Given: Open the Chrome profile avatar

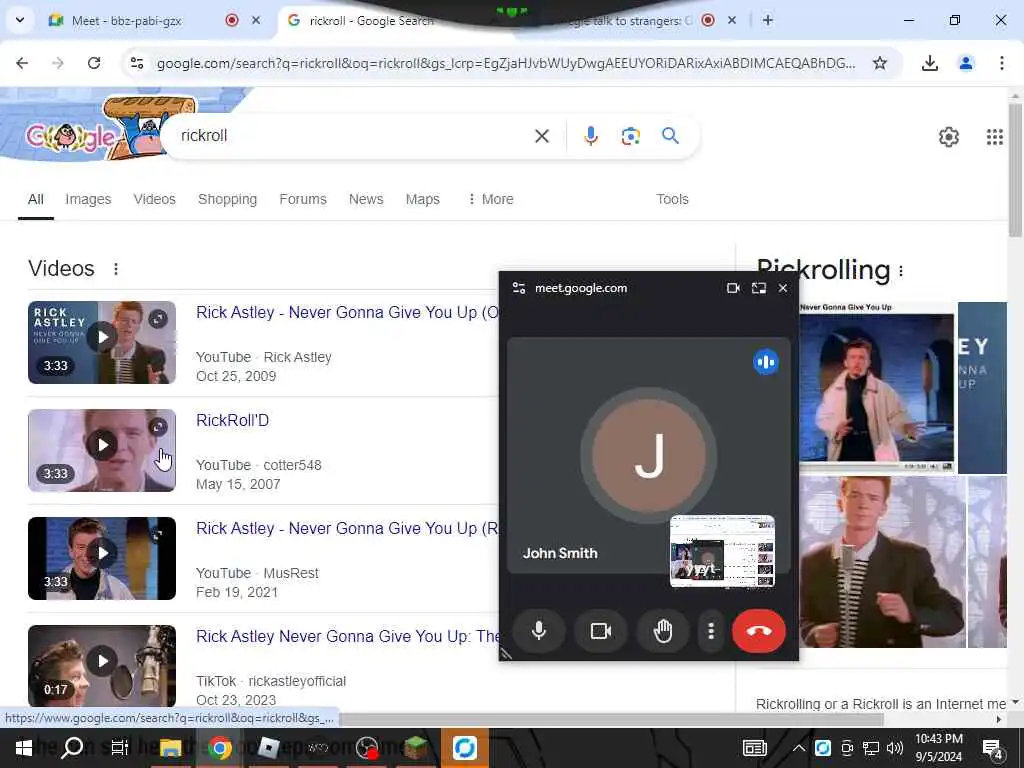Looking at the screenshot, I should 965,63.
